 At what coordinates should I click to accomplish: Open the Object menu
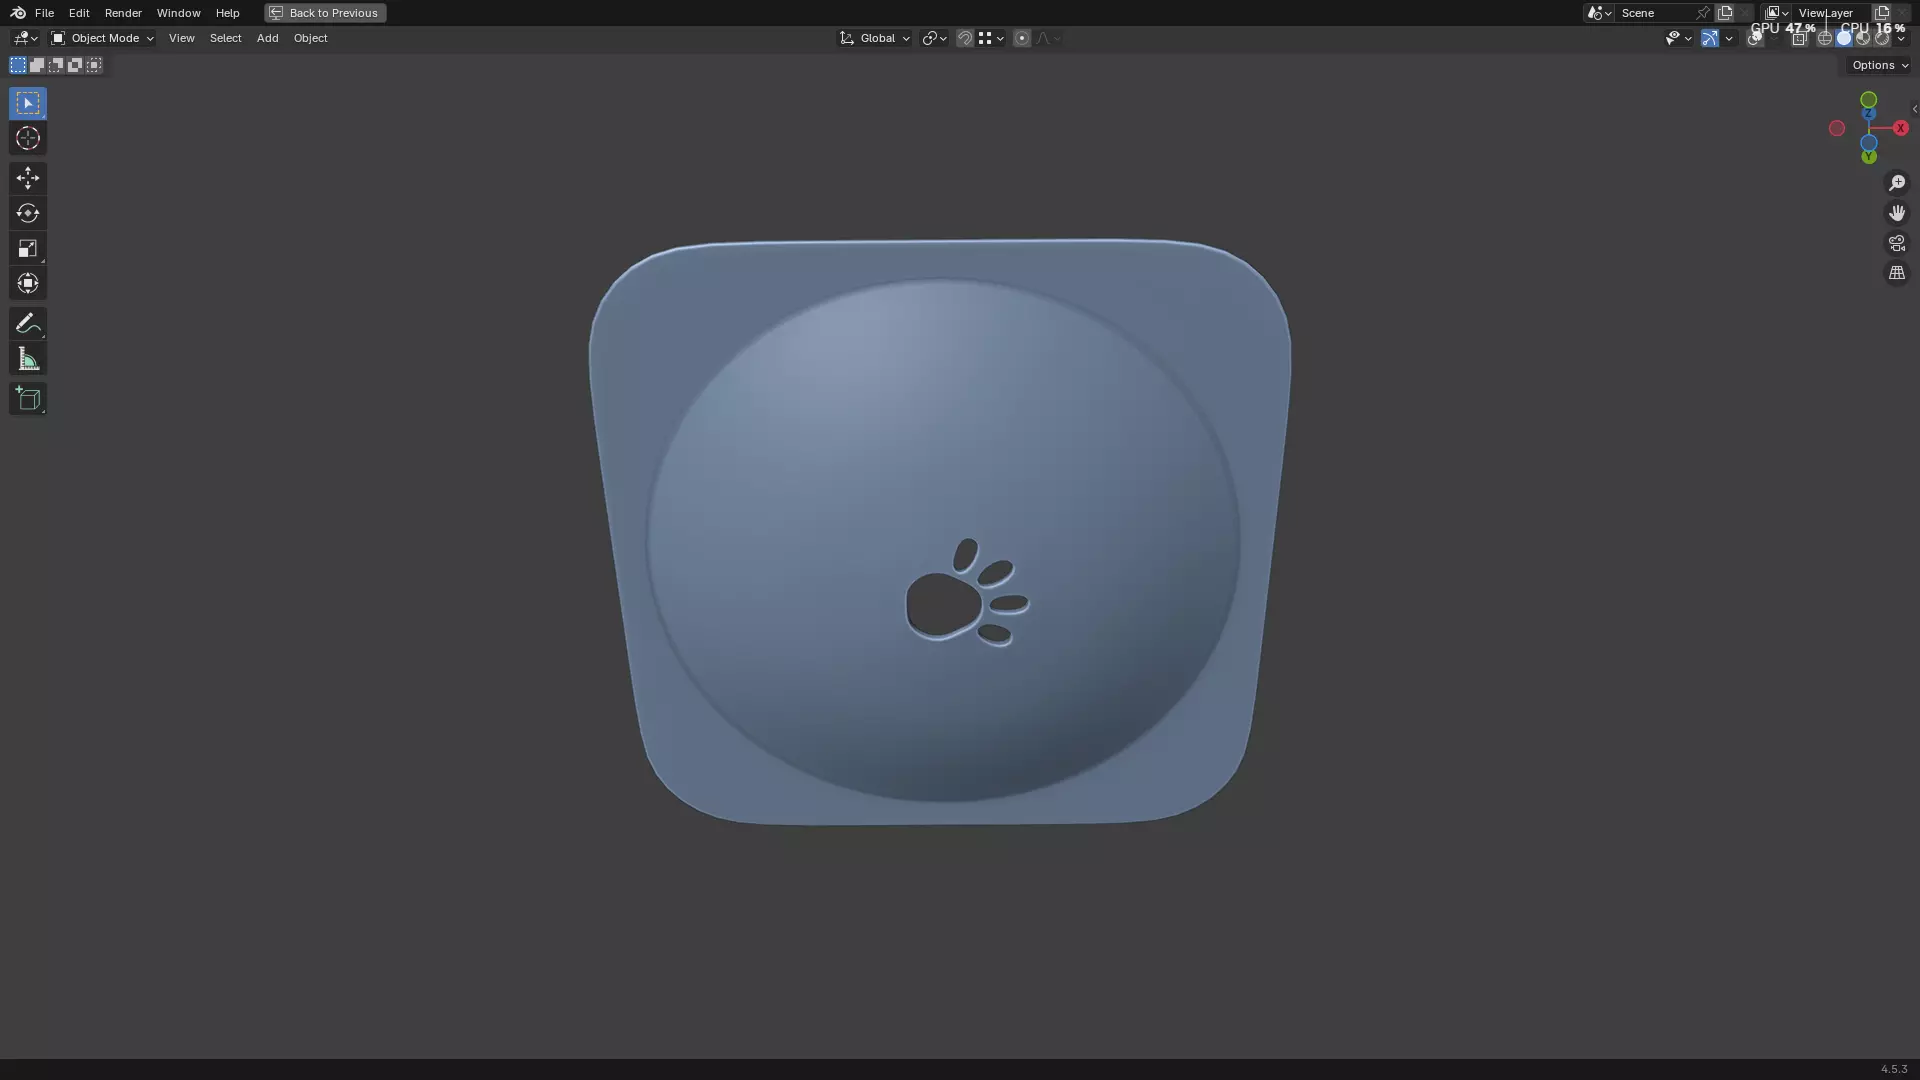click(x=310, y=38)
